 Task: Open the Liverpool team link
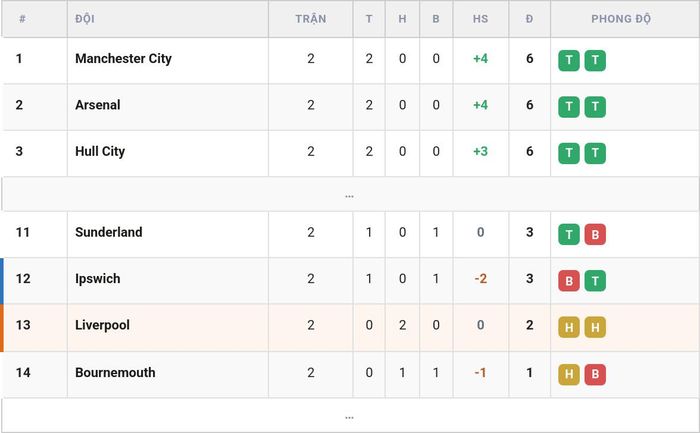click(x=102, y=325)
